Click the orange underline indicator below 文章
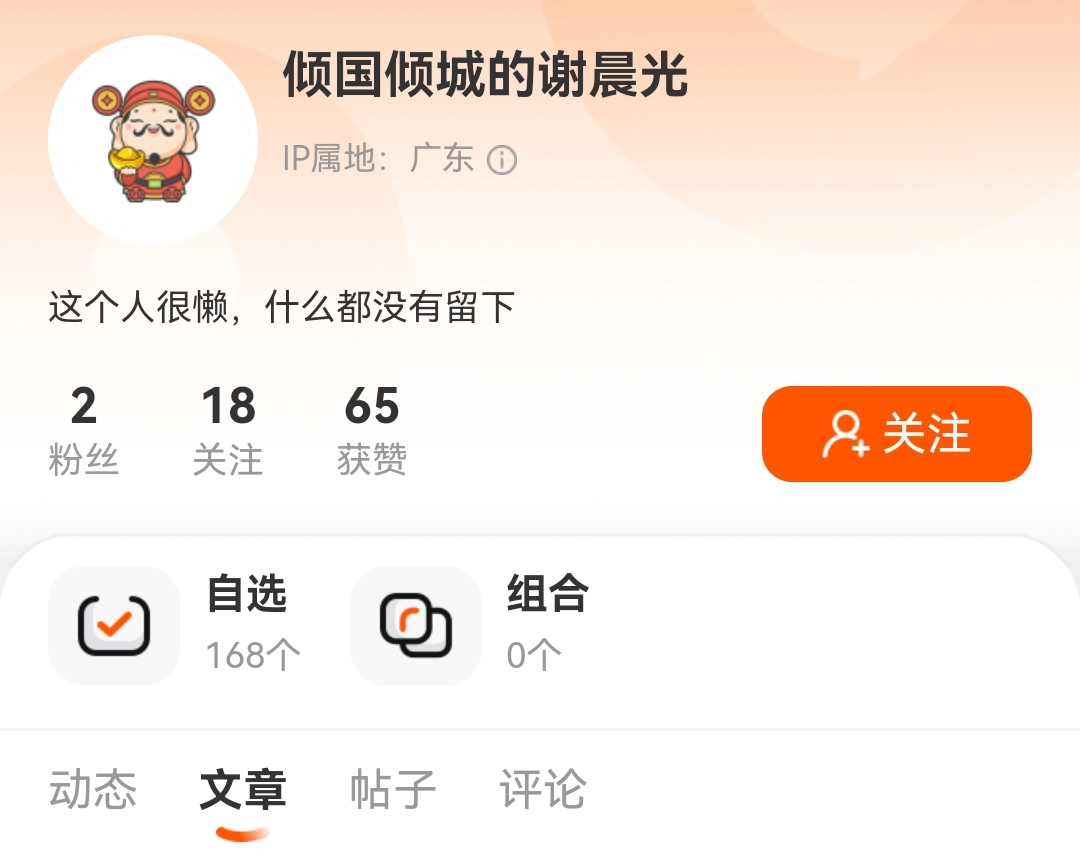This screenshot has height=868, width=1080. [x=242, y=834]
